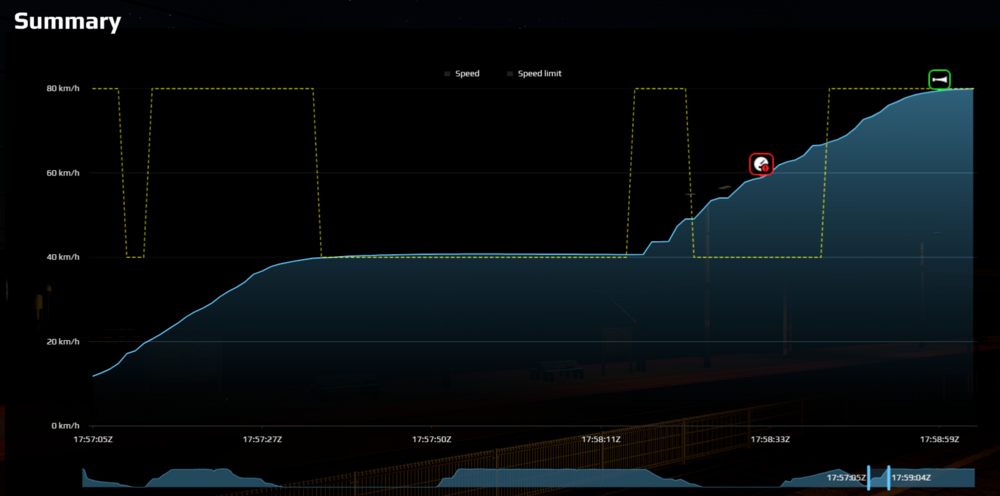The image size is (1000, 496).
Task: Click the 17:57:27Z label on the time axis
Action: pyautogui.click(x=262, y=438)
